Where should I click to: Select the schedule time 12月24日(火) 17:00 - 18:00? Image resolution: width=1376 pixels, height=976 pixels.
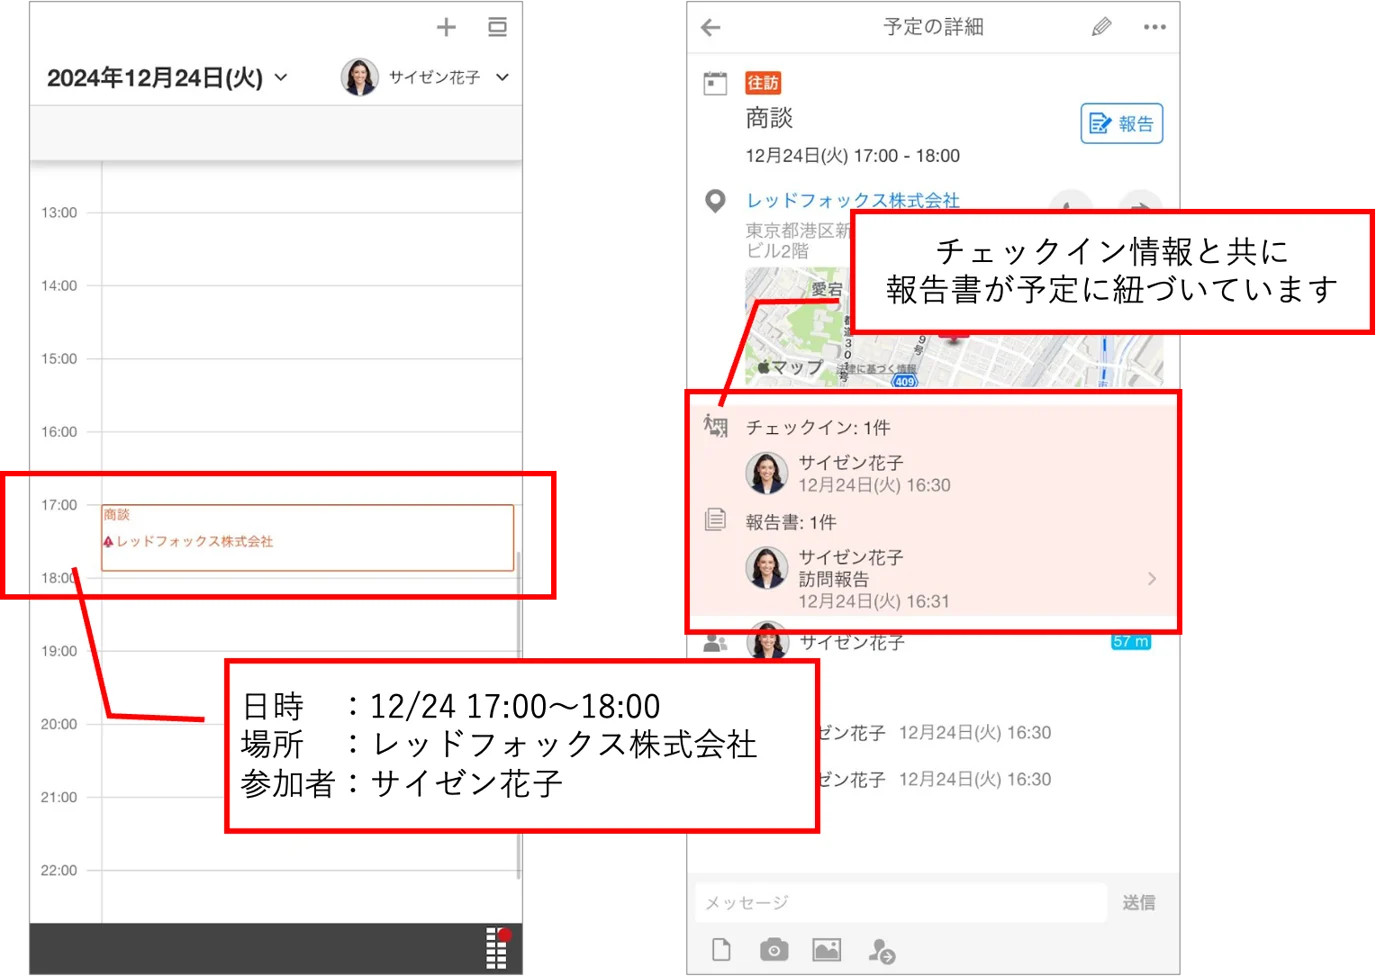pyautogui.click(x=853, y=156)
